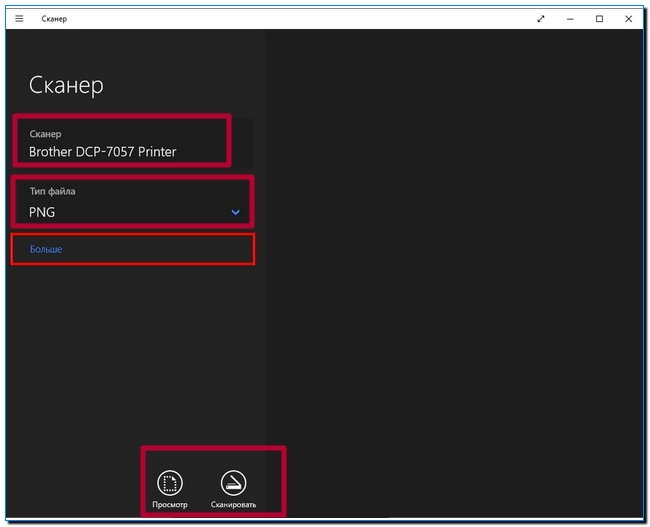The height and width of the screenshot is (527, 650).
Task: Click the empty scan preview area
Action: (455, 270)
